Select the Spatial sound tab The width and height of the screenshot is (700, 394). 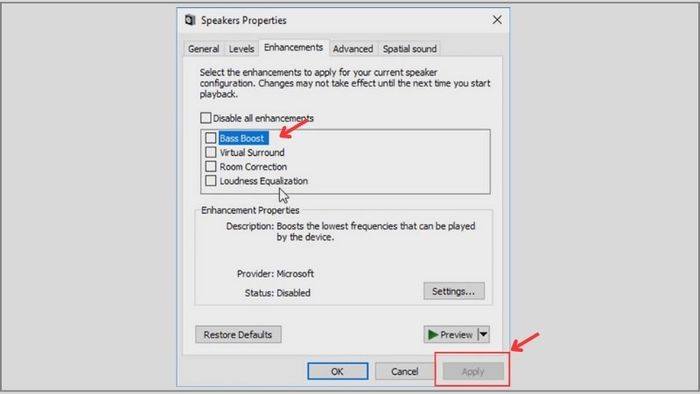[x=409, y=49]
